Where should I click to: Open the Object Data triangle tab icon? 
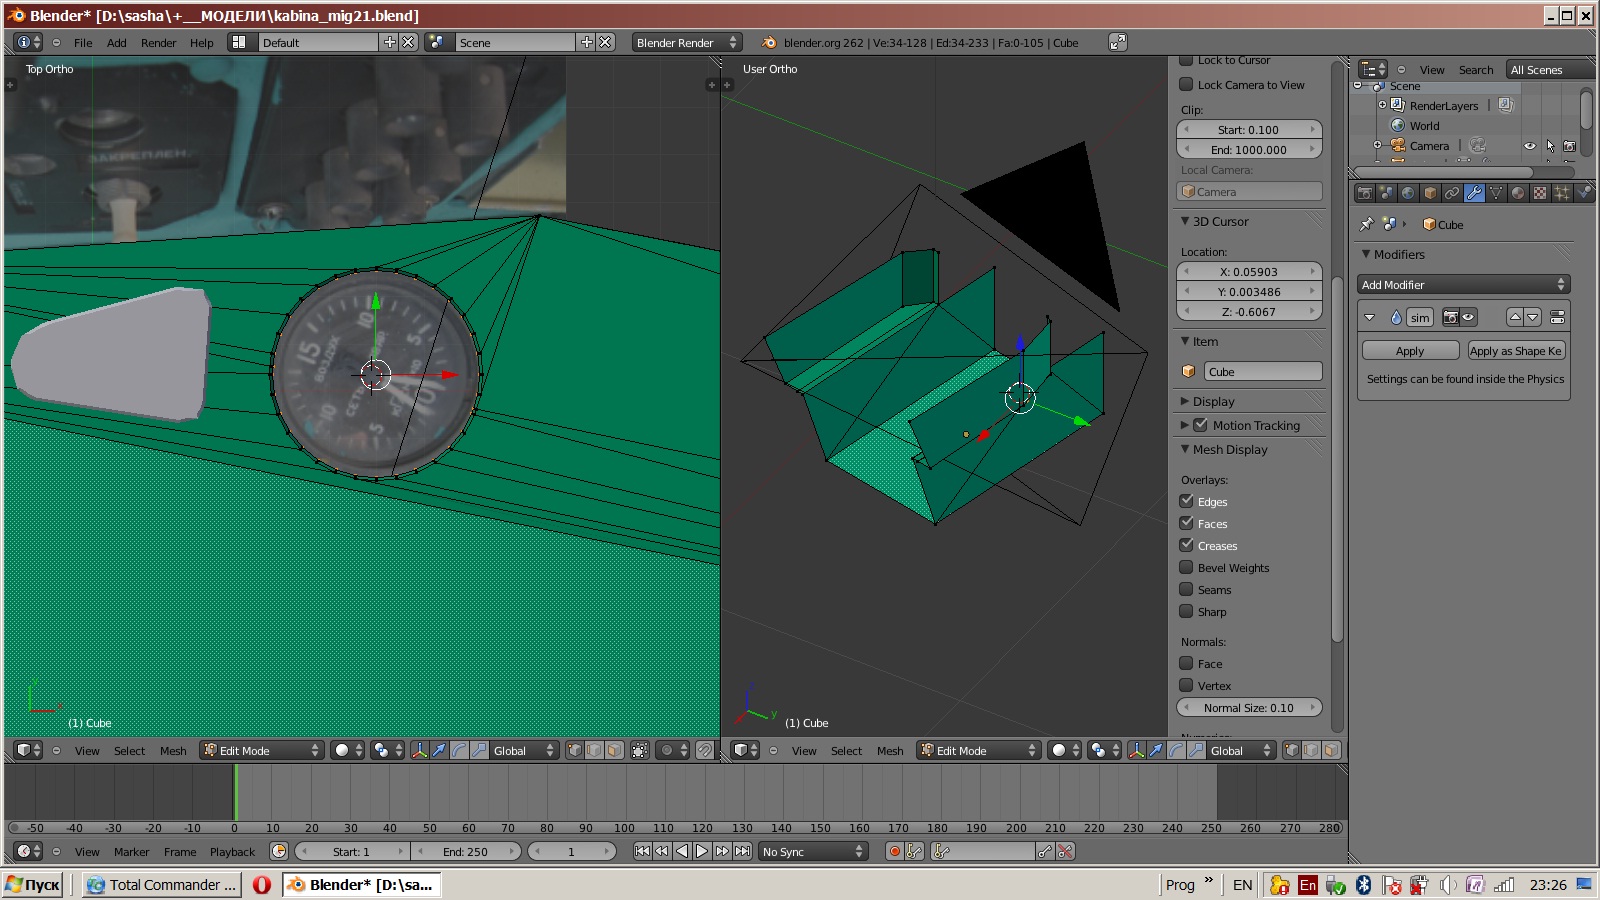pos(1496,193)
